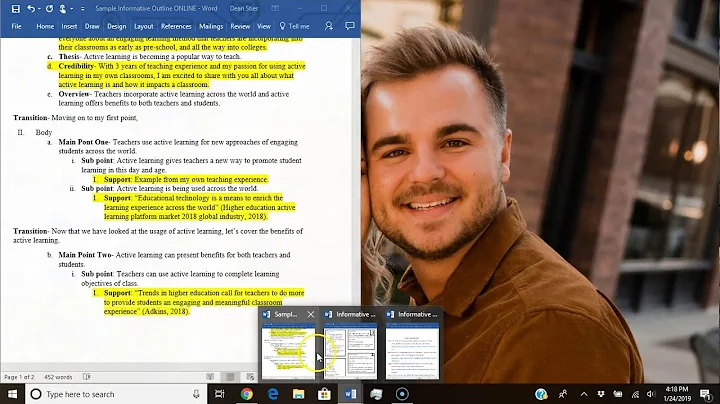Open the 452 words word count

[58, 377]
